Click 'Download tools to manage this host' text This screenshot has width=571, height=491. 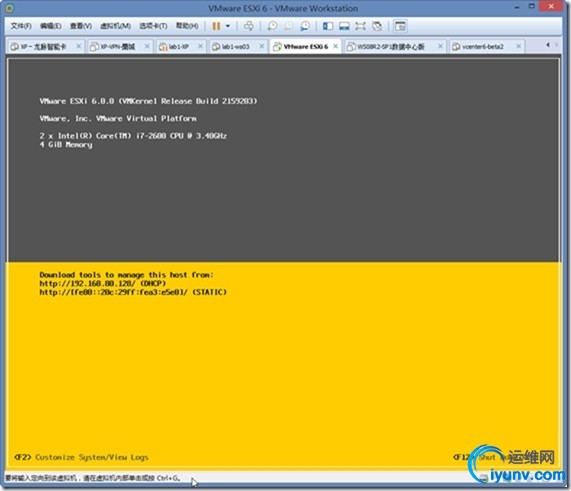coord(126,275)
